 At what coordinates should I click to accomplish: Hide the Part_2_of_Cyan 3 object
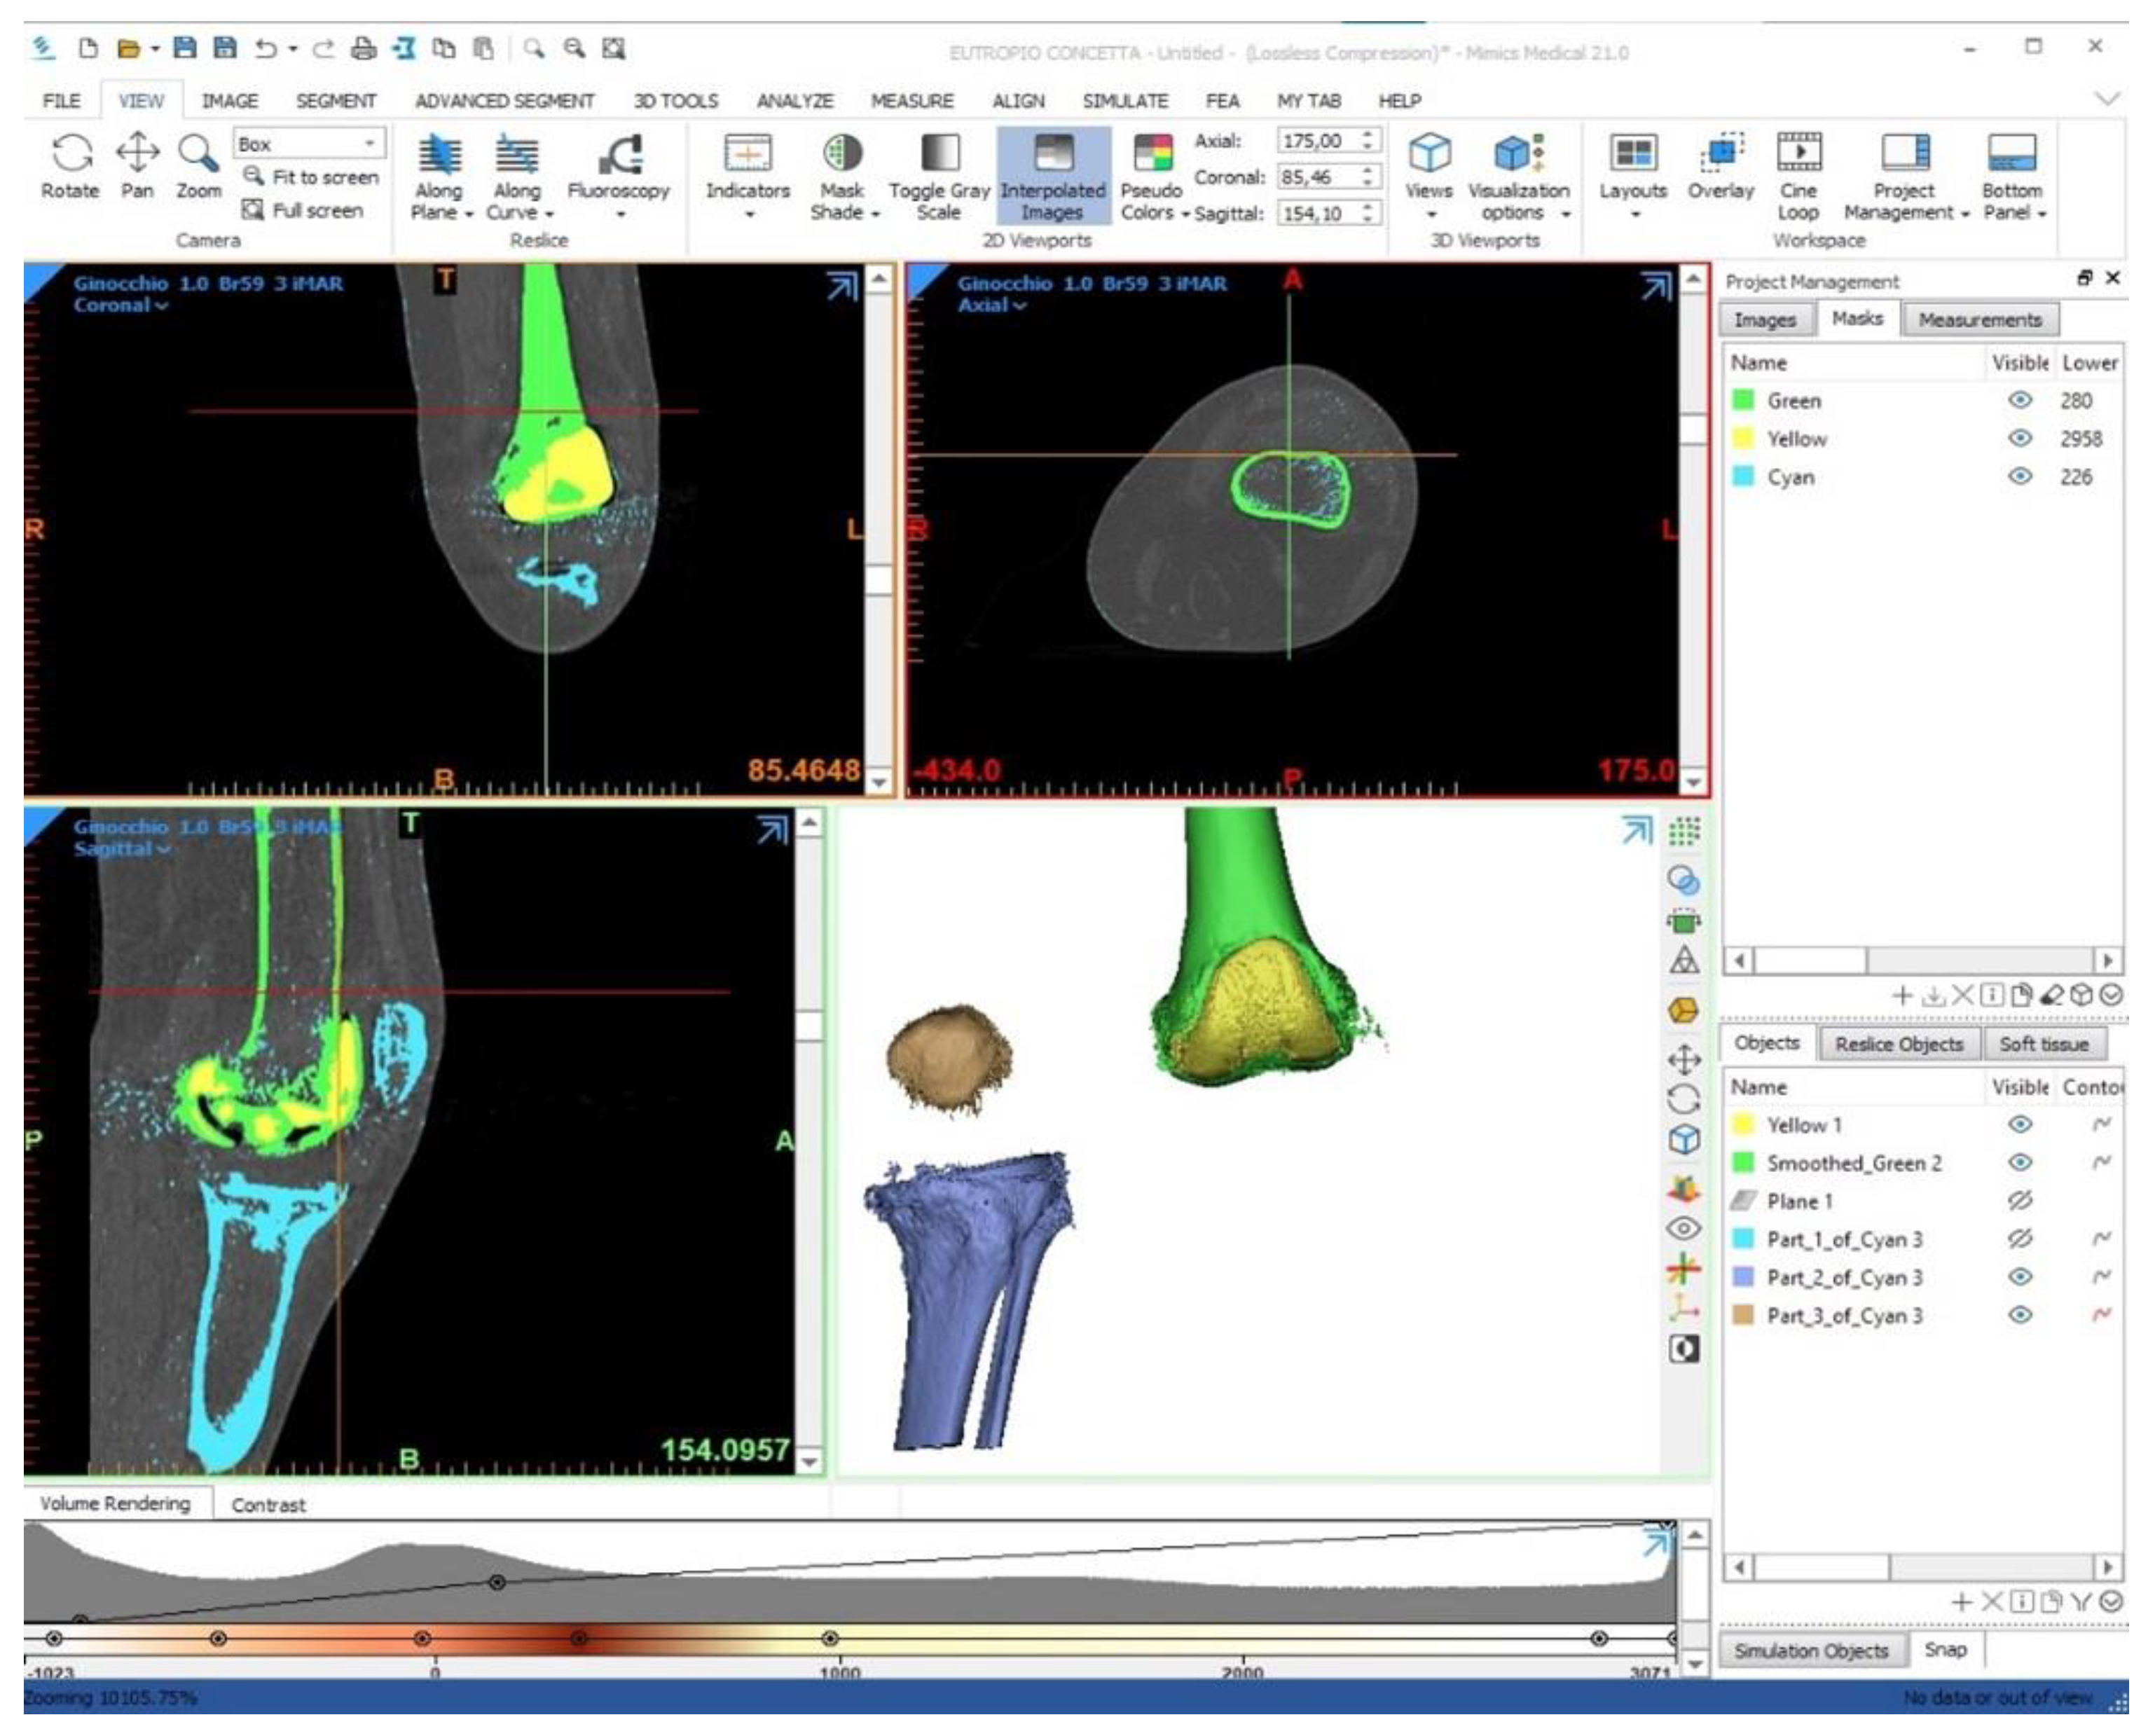coord(2019,1277)
